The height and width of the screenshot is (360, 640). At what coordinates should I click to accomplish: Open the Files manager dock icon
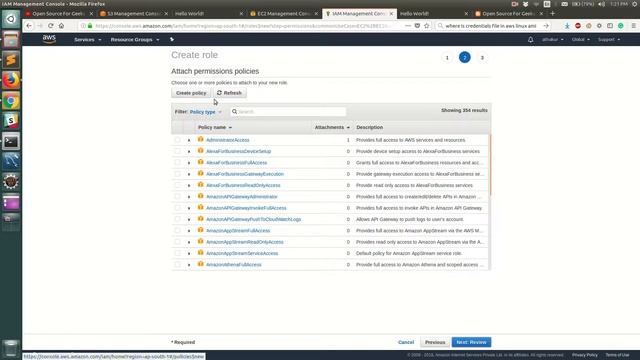pyautogui.click(x=11, y=40)
